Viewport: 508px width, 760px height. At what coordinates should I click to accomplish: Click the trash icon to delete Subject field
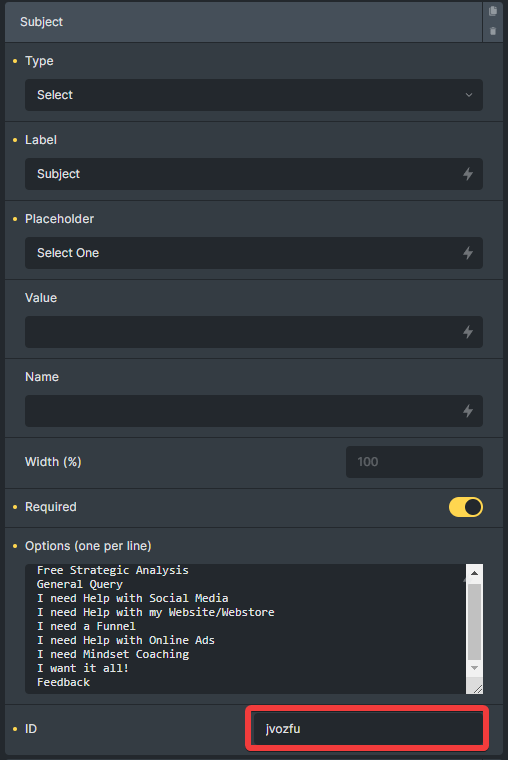tap(493, 31)
